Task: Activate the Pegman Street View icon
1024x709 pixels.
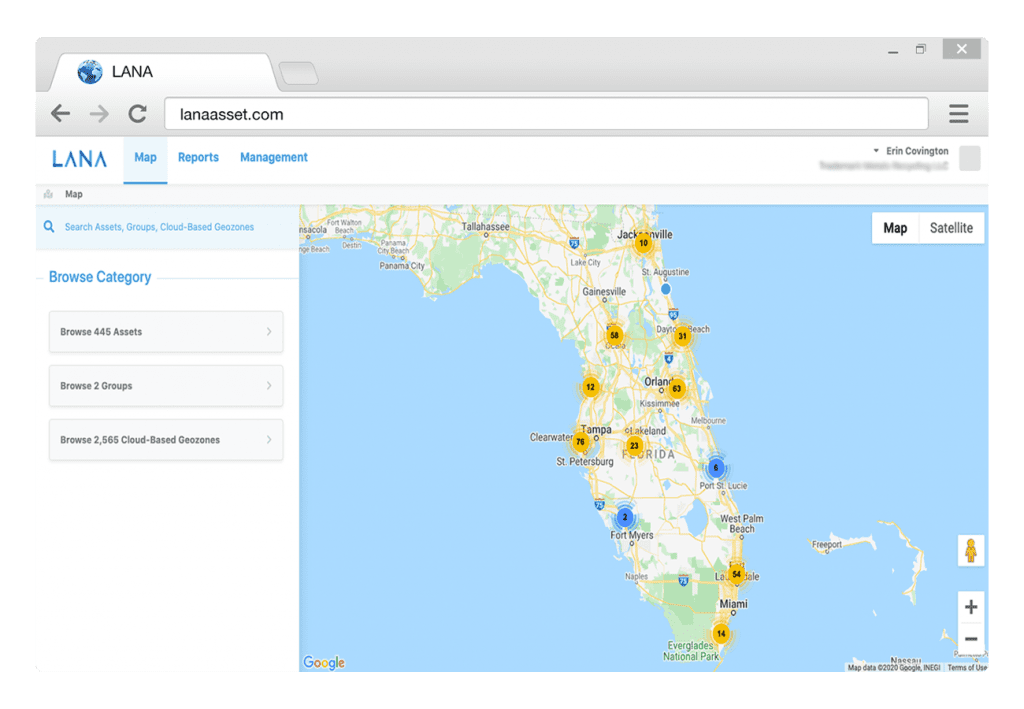Action: pos(971,550)
